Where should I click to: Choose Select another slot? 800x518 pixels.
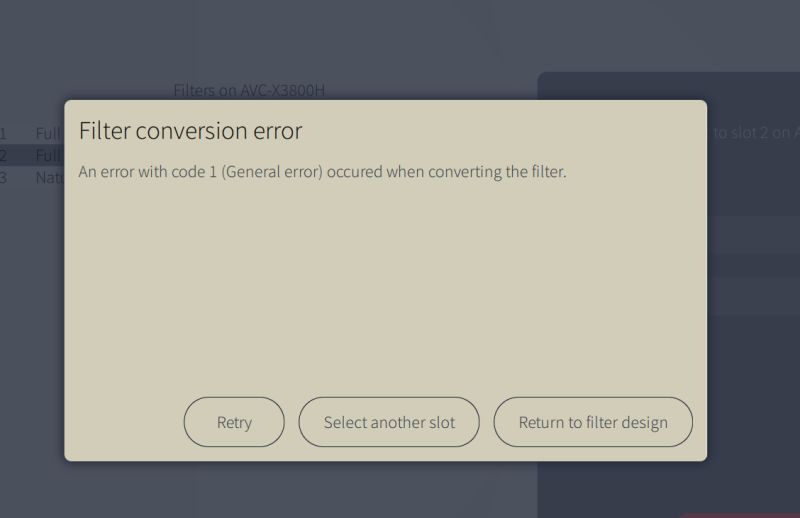click(x=389, y=422)
